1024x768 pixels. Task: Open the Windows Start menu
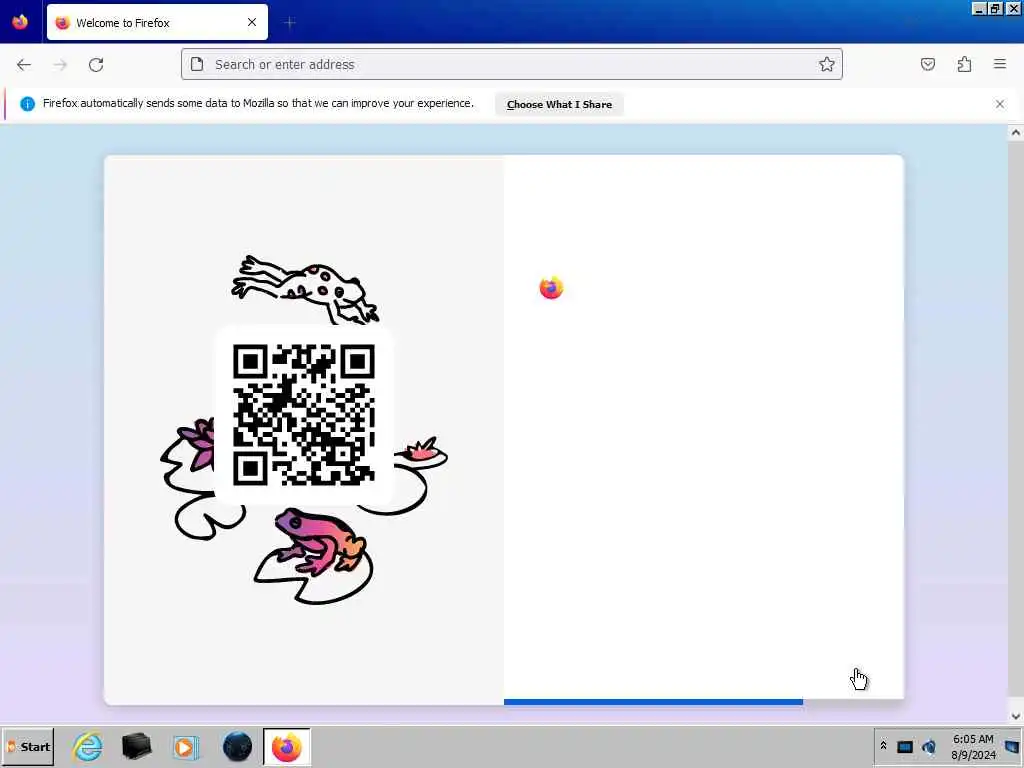point(28,747)
